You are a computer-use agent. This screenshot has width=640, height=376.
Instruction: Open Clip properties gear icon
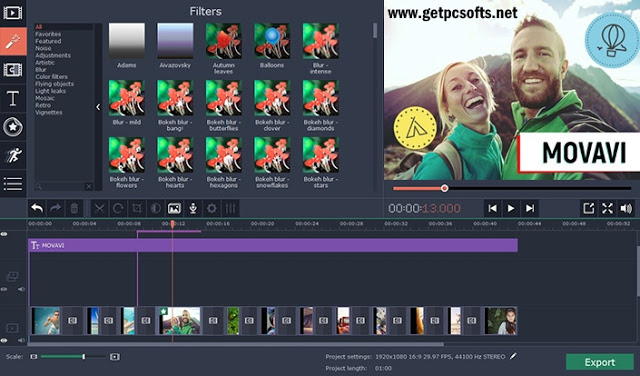pyautogui.click(x=212, y=209)
